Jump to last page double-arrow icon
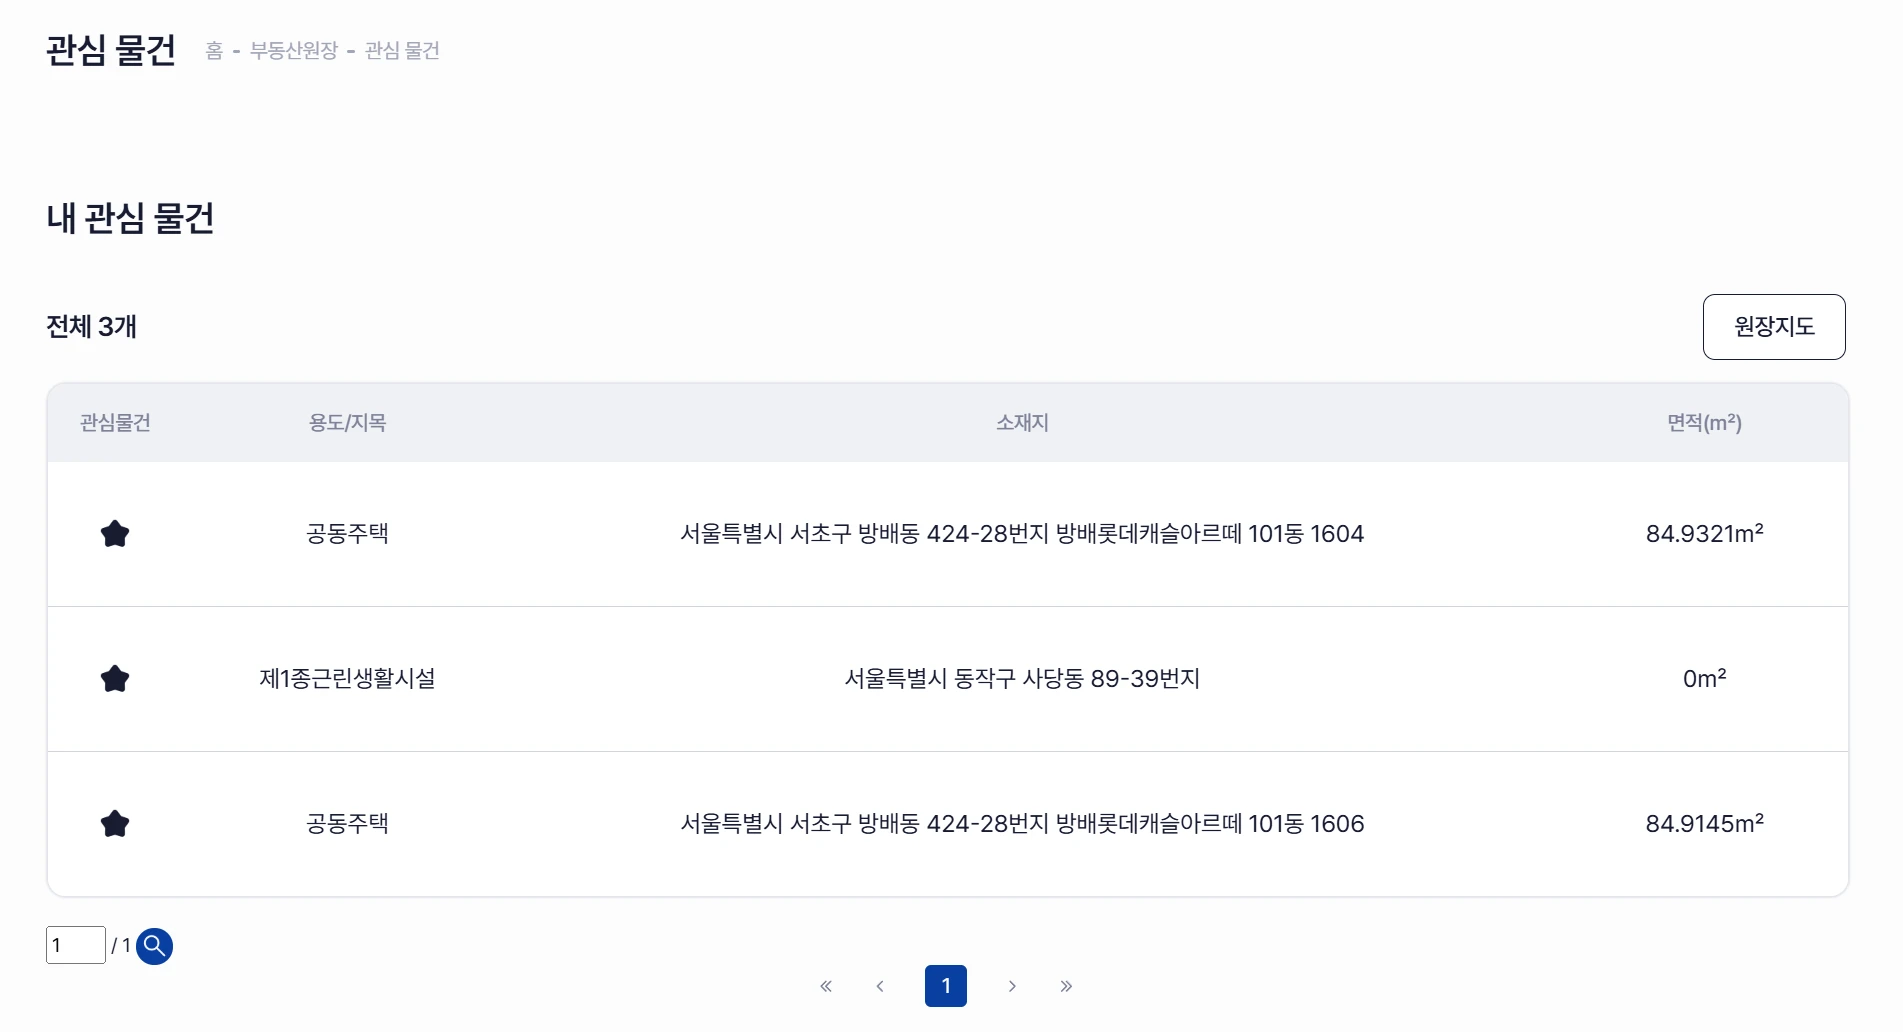Image resolution: width=1903 pixels, height=1032 pixels. (1066, 986)
